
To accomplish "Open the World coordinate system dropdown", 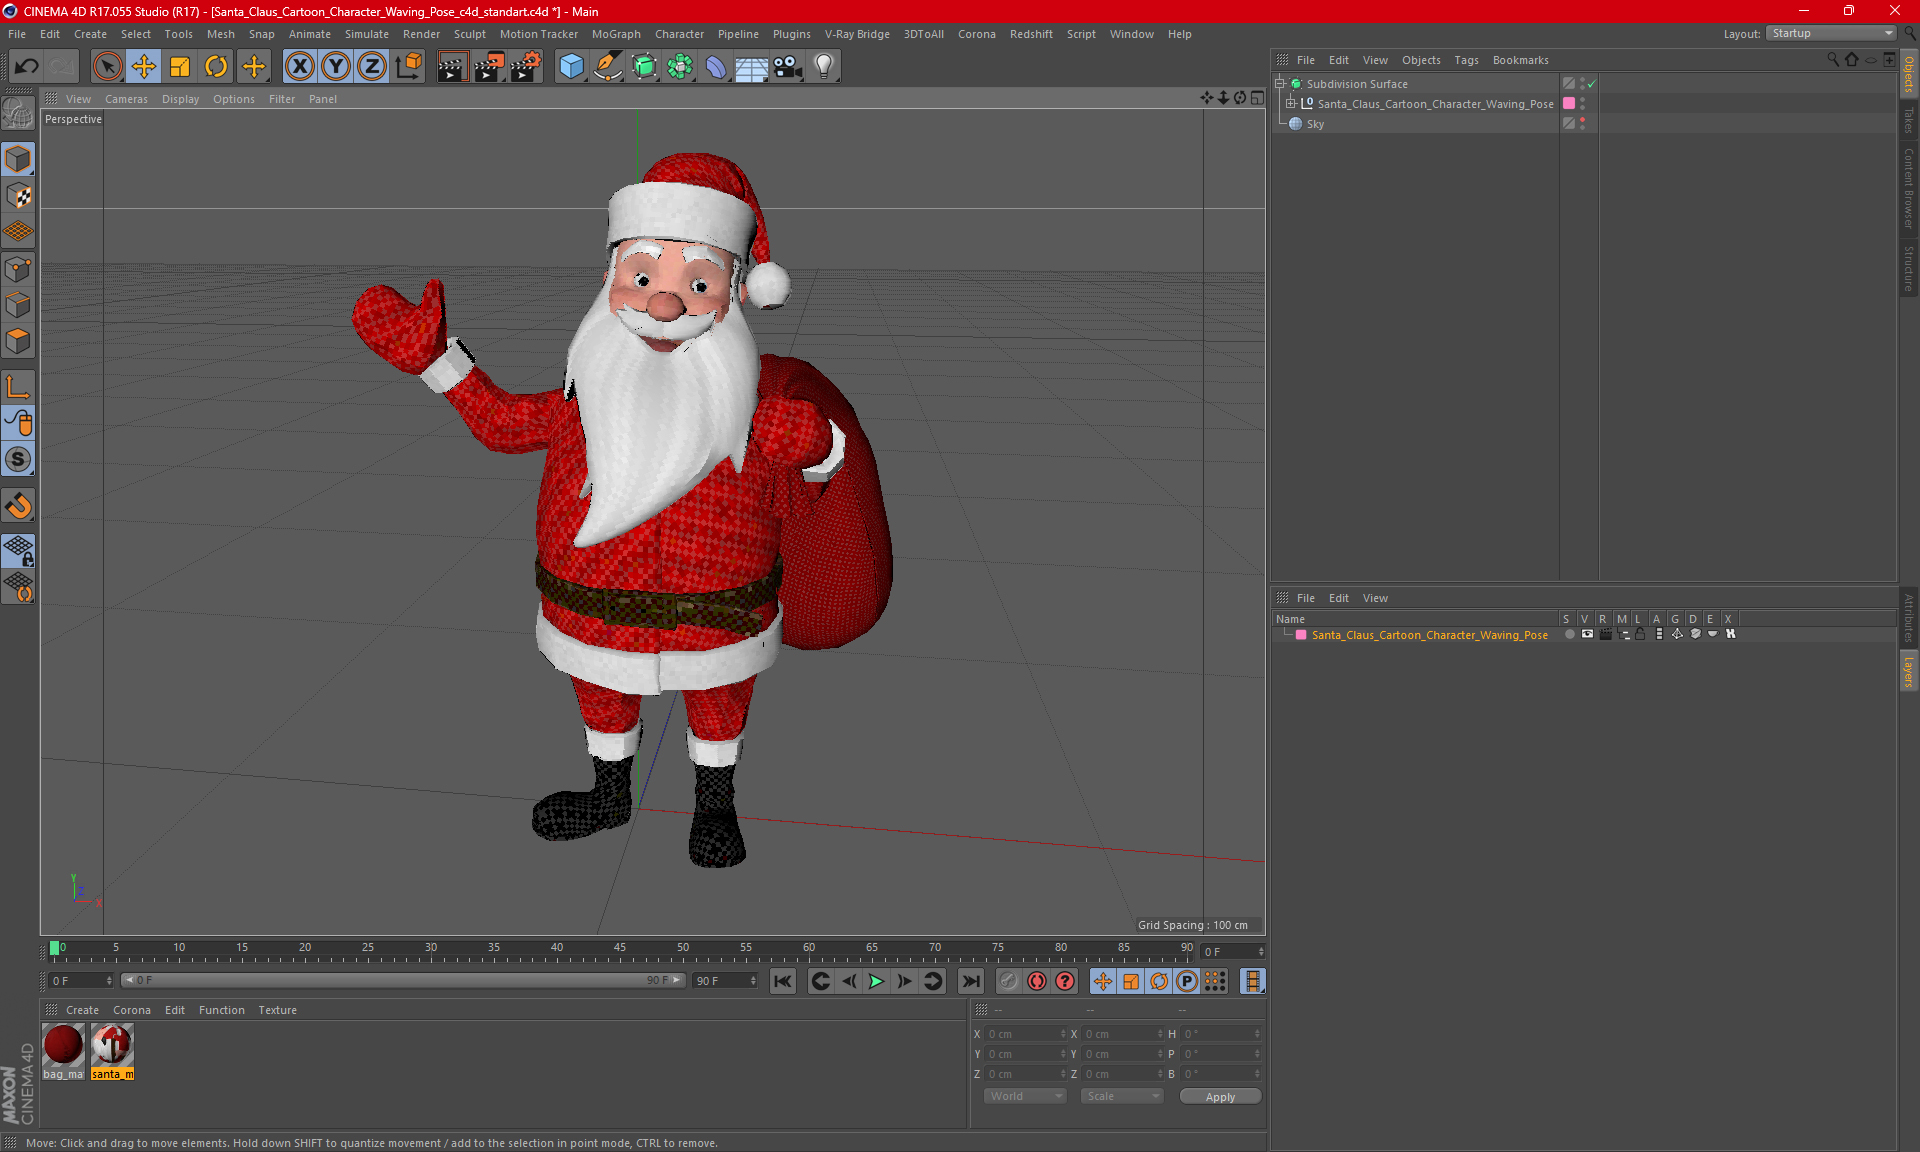I will (x=1025, y=1096).
